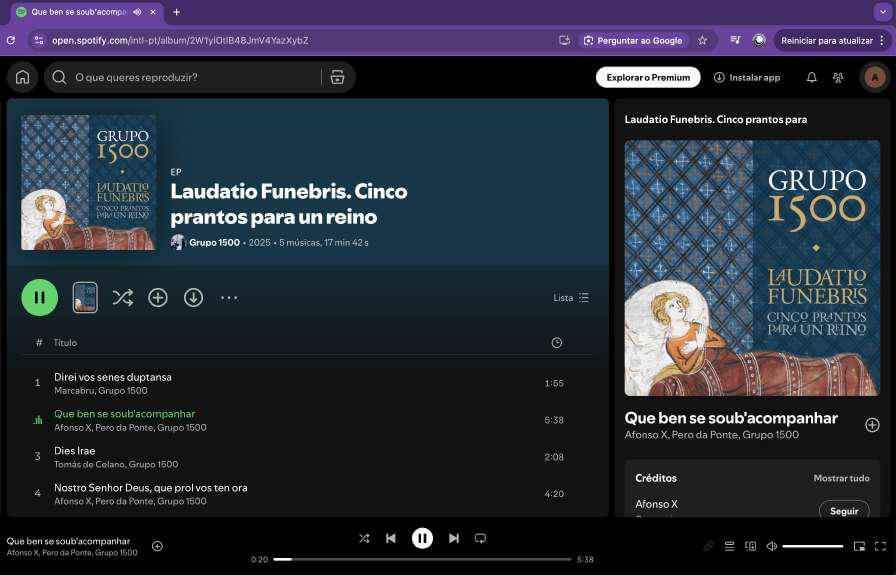Screen dimensions: 896x575
Task: Open Grupo 1500 artist link in album header
Action: tap(214, 242)
